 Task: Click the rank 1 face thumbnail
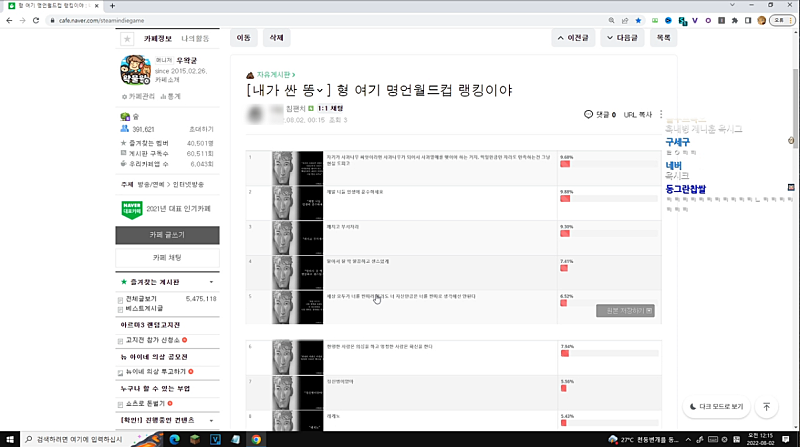pyautogui.click(x=297, y=168)
